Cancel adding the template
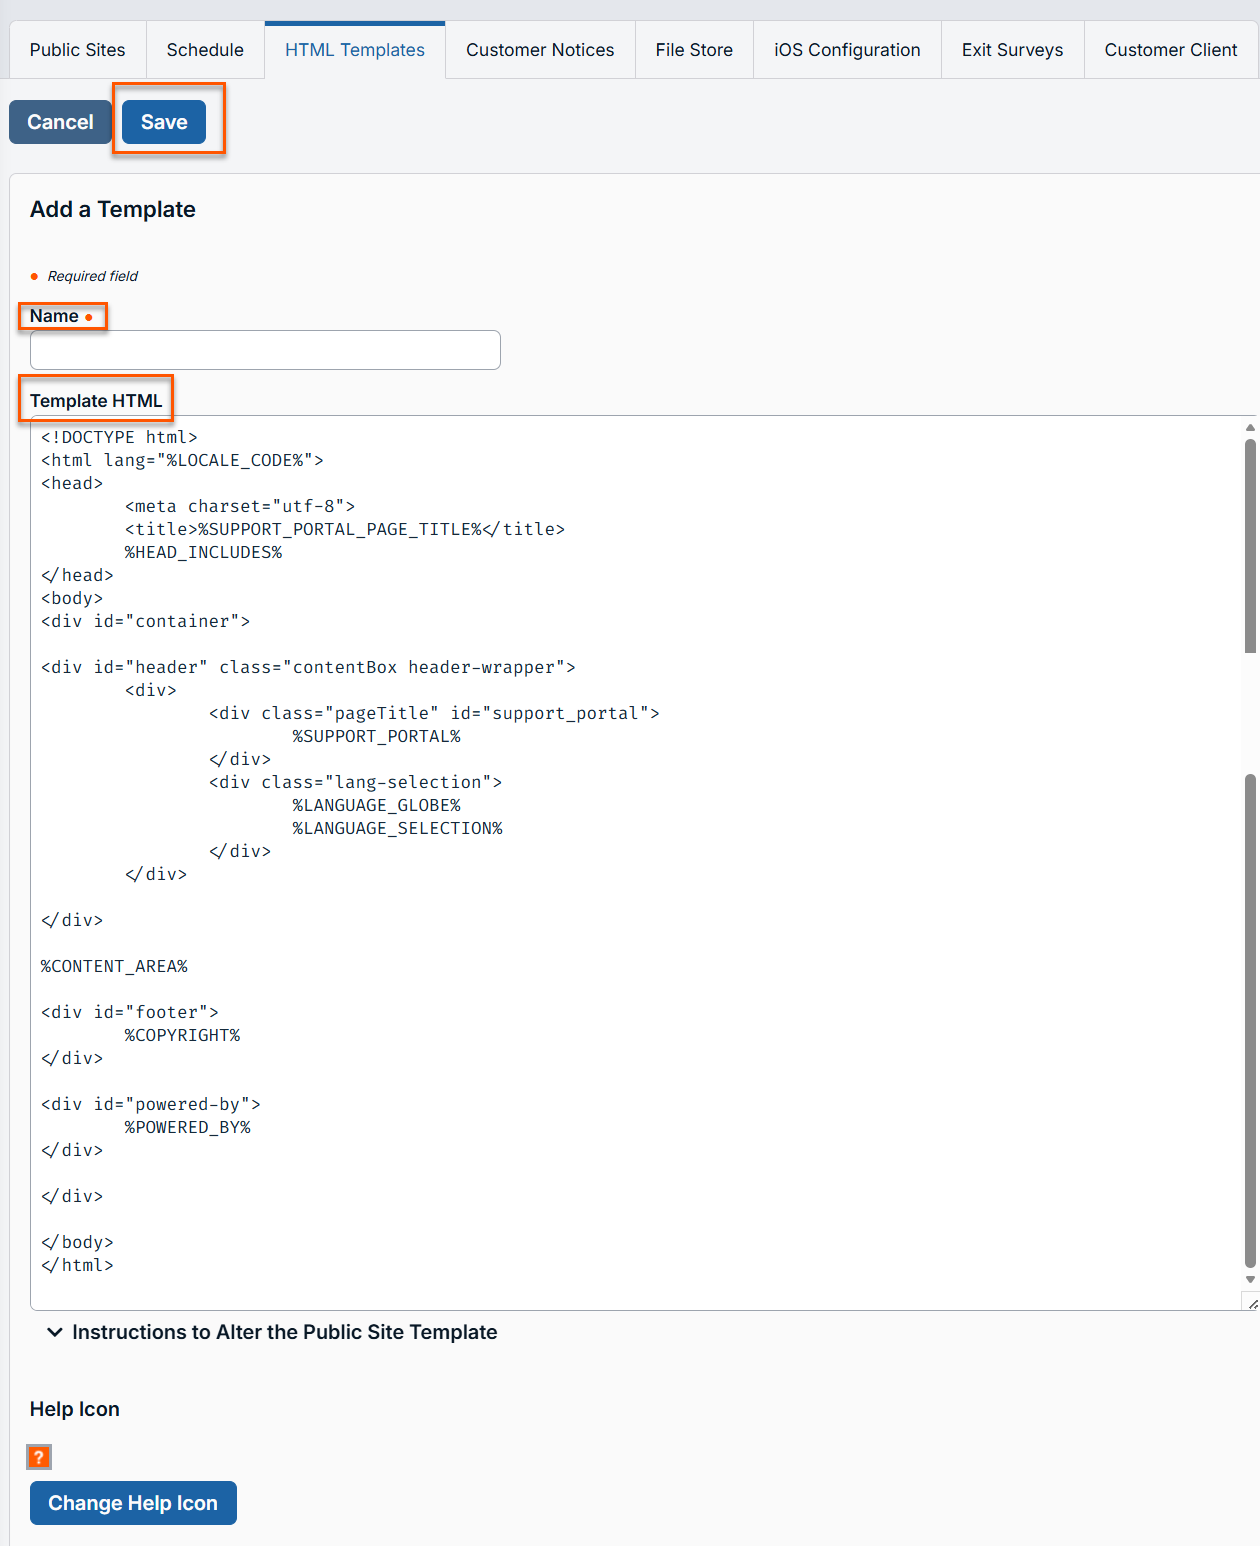Screen dimensions: 1260x1546 (60, 122)
